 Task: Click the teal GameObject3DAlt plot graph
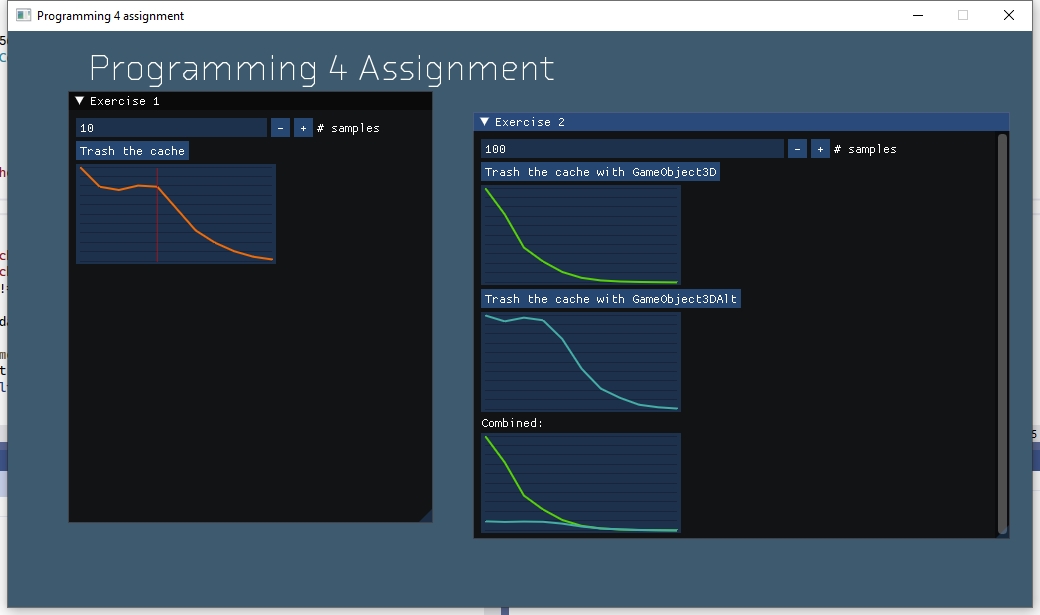tap(581, 362)
